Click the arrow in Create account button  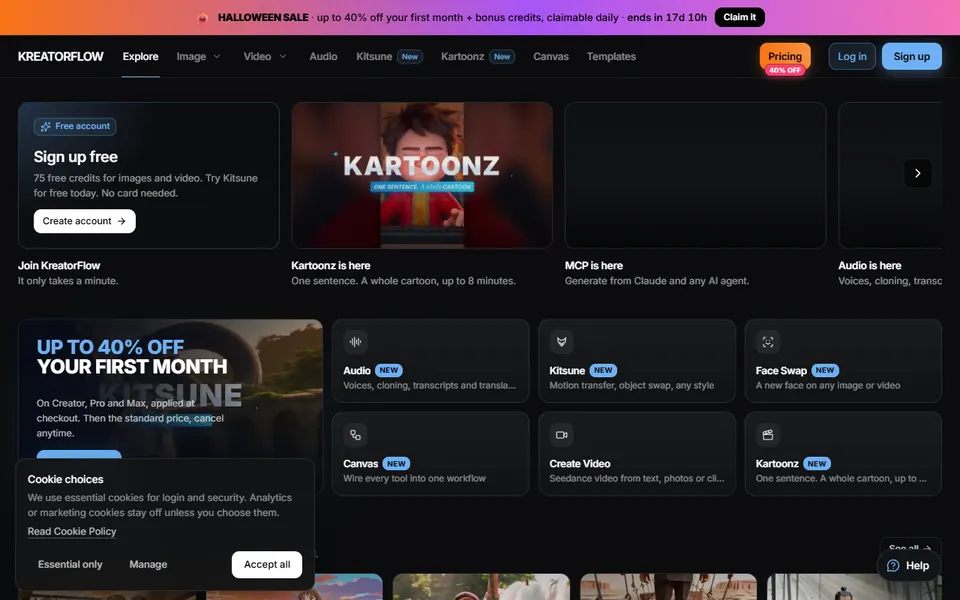(121, 221)
